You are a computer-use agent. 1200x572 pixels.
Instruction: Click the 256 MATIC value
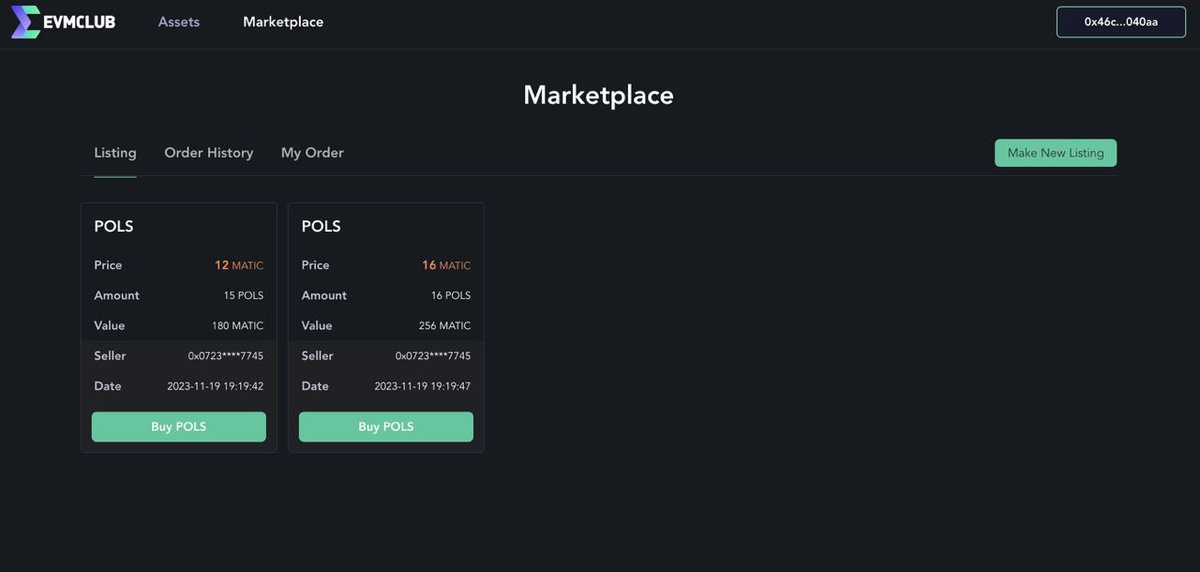tap(445, 326)
